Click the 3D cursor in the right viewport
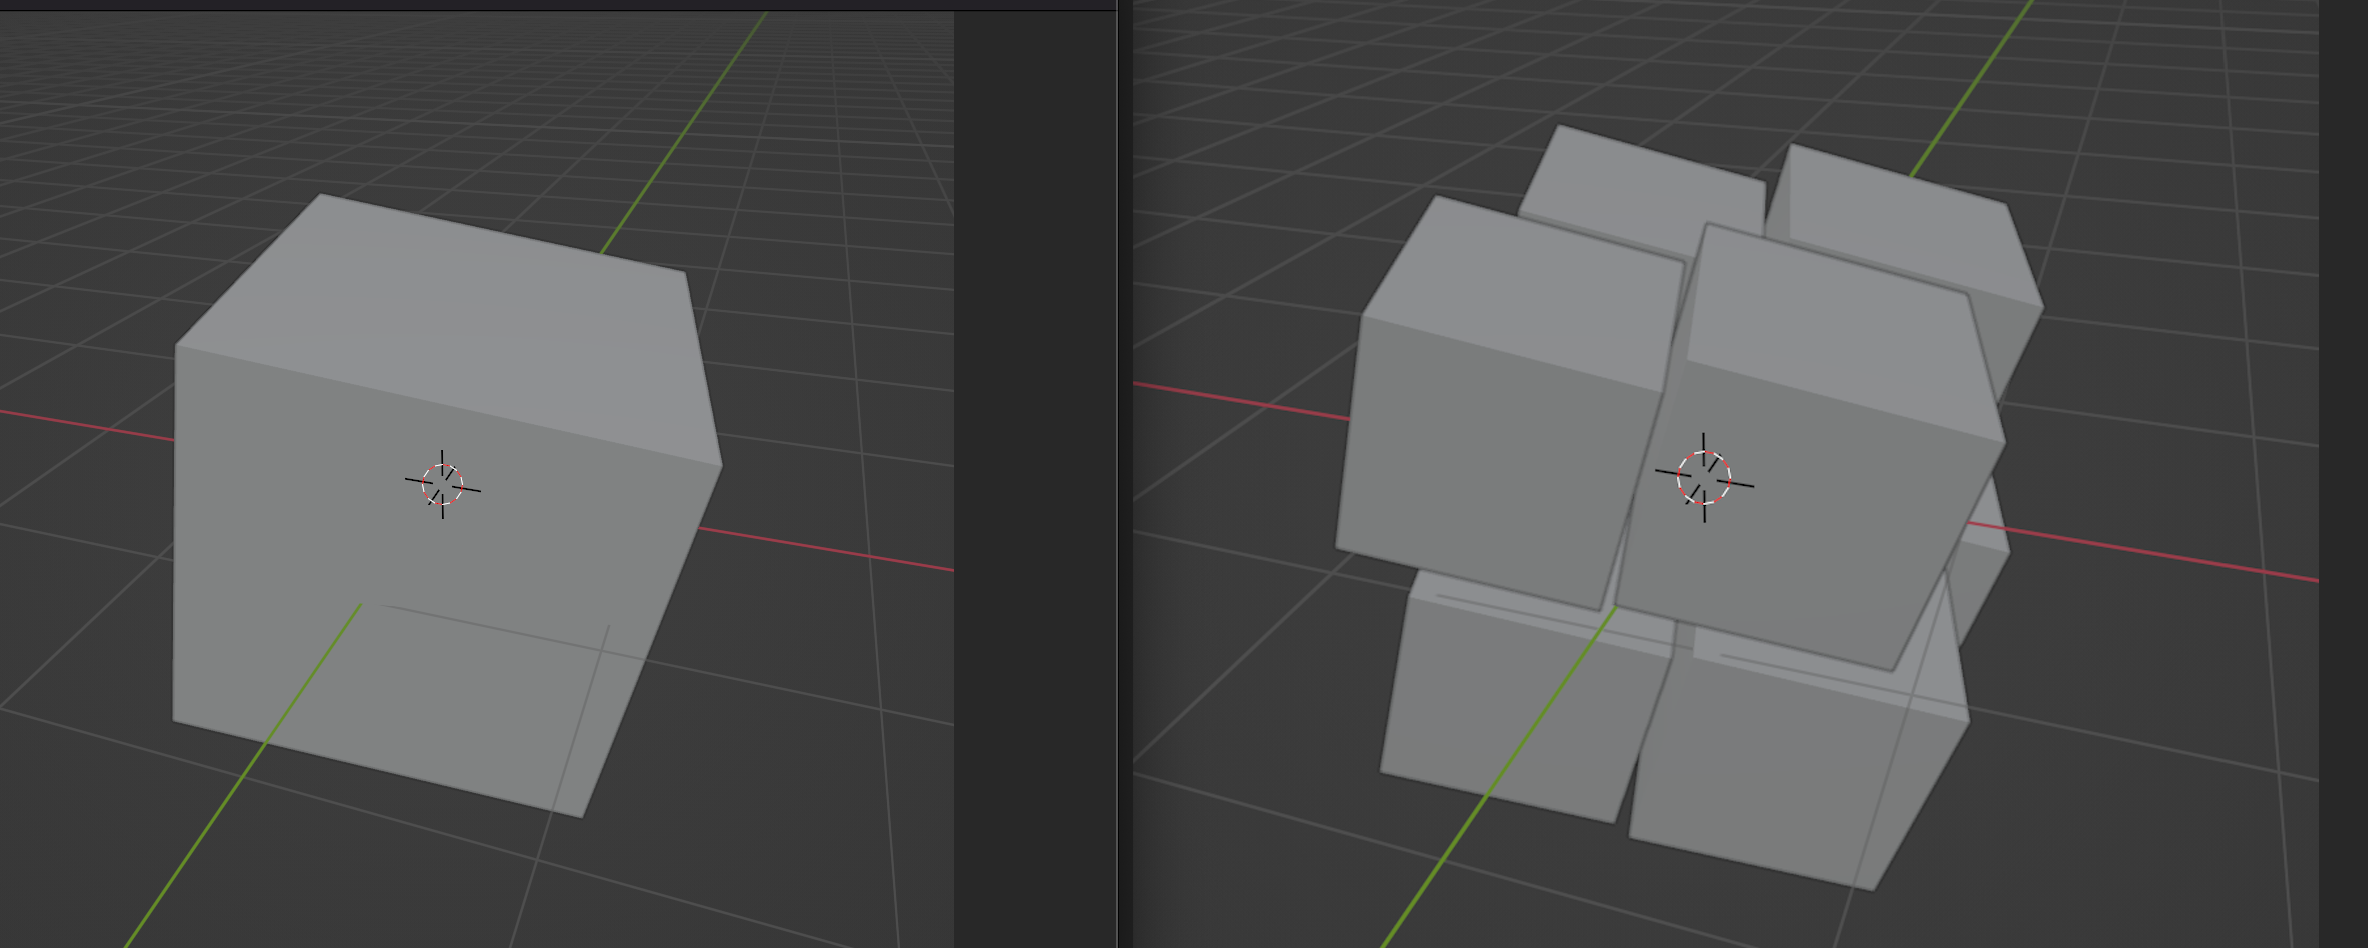The image size is (2368, 948). [1704, 478]
